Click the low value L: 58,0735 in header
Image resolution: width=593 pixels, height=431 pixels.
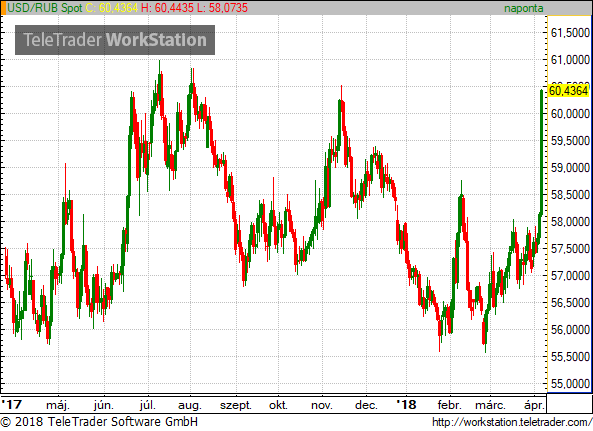click(222, 8)
